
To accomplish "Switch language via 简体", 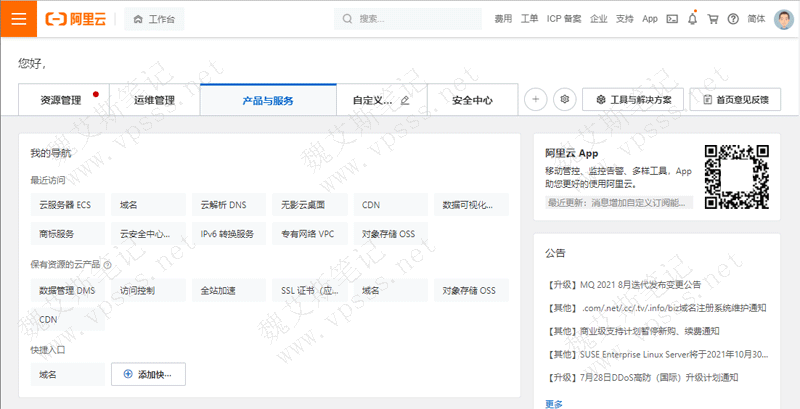I will tap(756, 19).
